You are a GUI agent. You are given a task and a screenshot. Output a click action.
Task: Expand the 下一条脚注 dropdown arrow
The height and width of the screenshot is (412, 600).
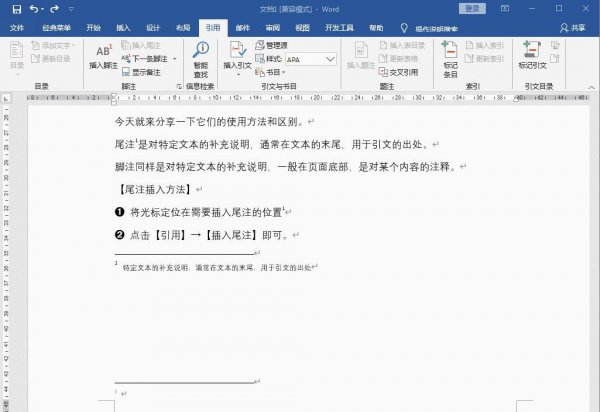click(x=174, y=59)
